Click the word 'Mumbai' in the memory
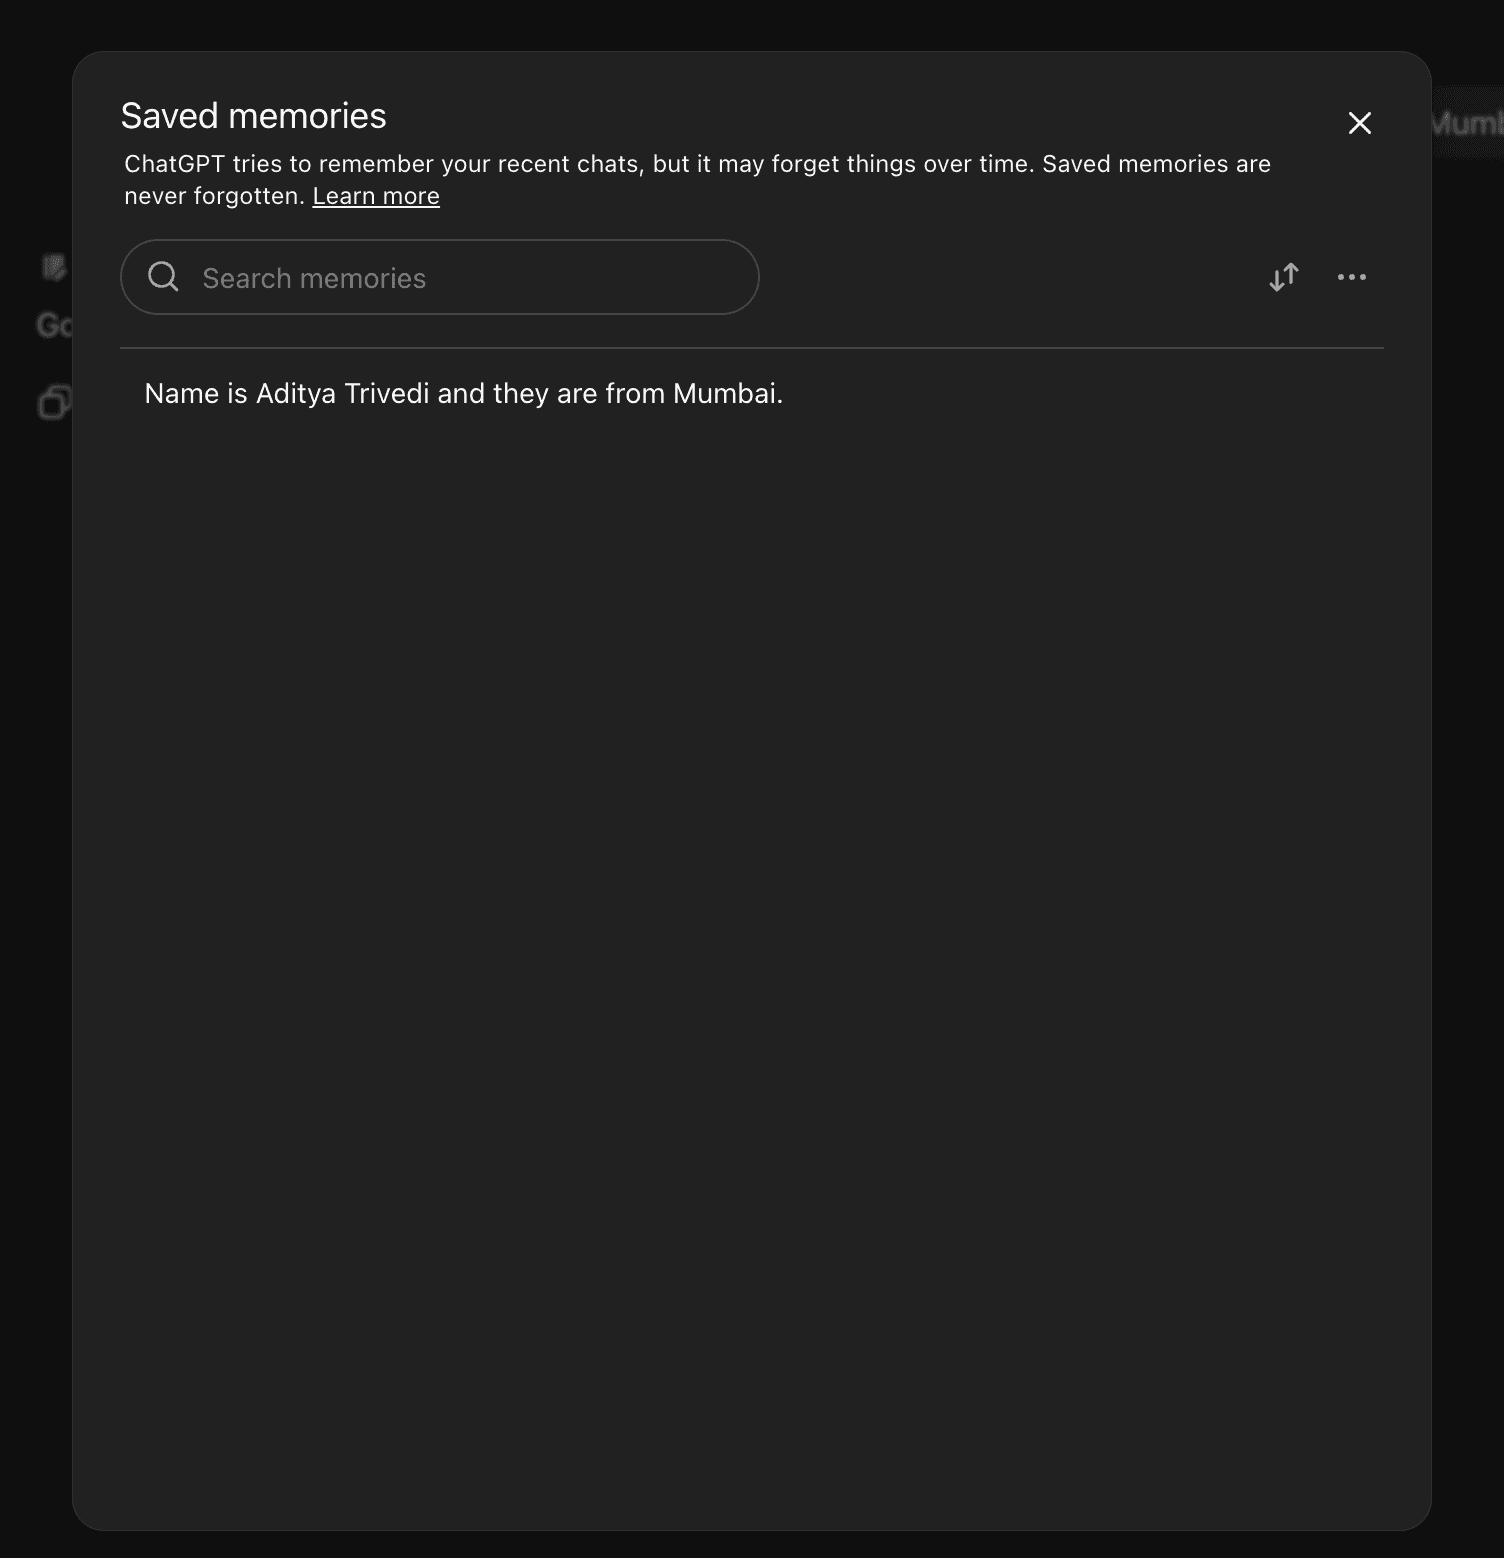 (x=724, y=394)
